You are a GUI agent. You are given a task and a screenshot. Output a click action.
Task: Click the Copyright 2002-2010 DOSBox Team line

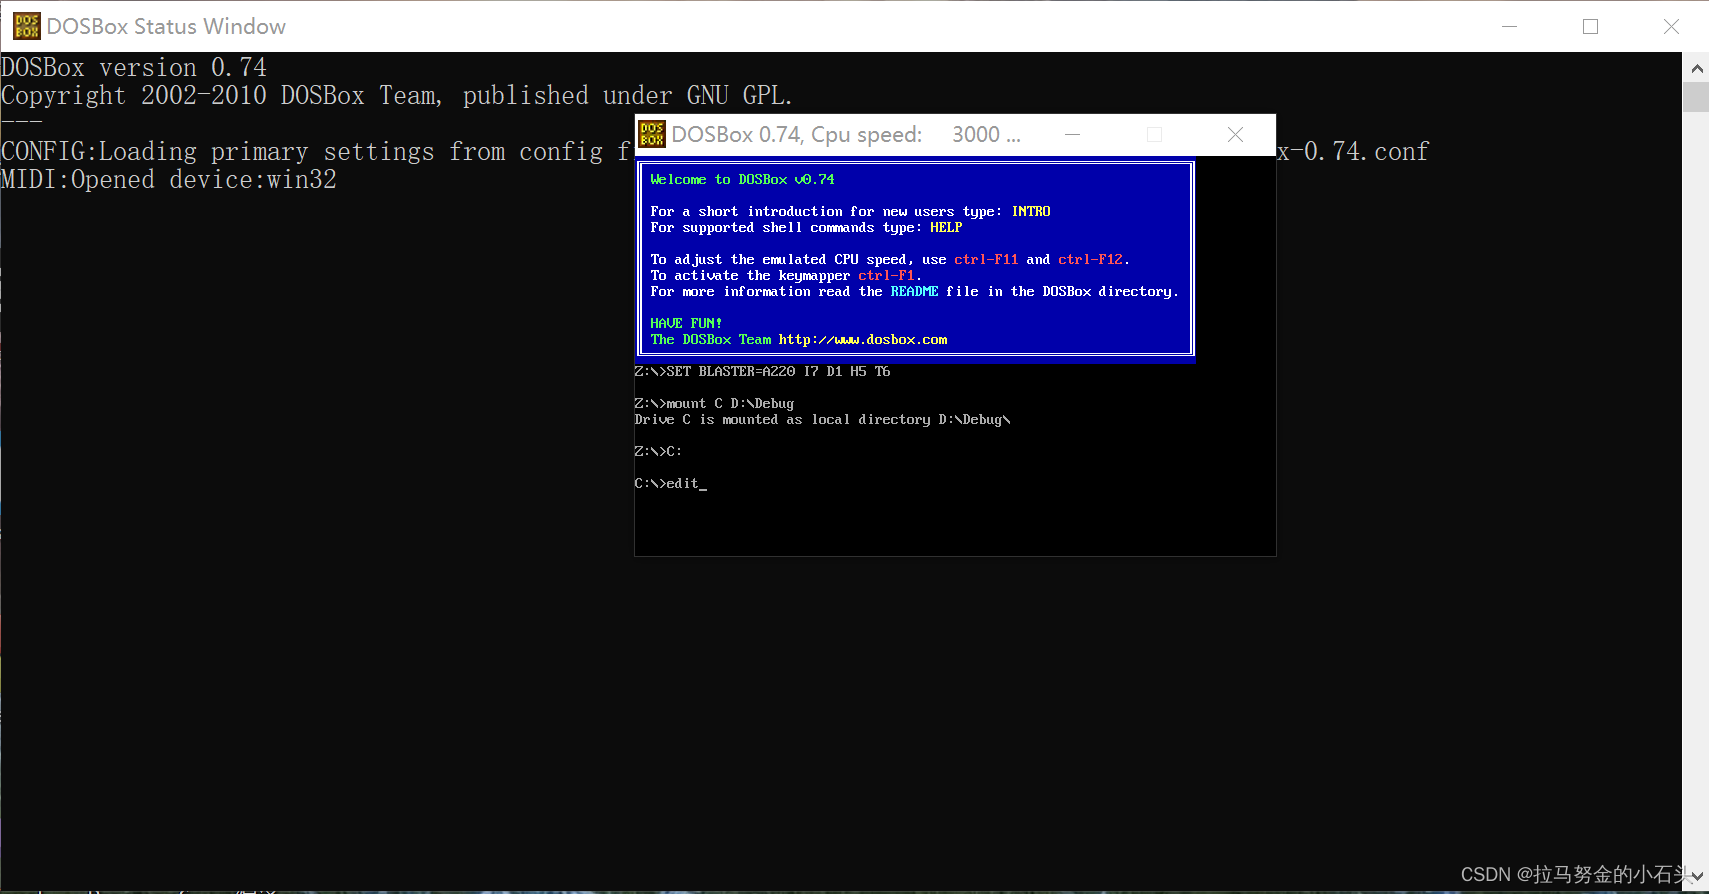397,96
